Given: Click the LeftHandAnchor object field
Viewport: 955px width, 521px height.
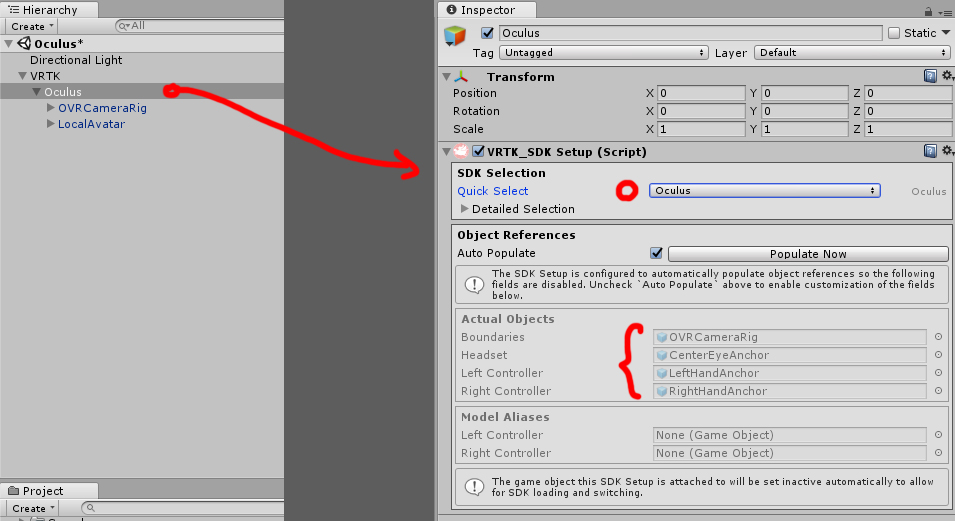Looking at the screenshot, I should [790, 373].
